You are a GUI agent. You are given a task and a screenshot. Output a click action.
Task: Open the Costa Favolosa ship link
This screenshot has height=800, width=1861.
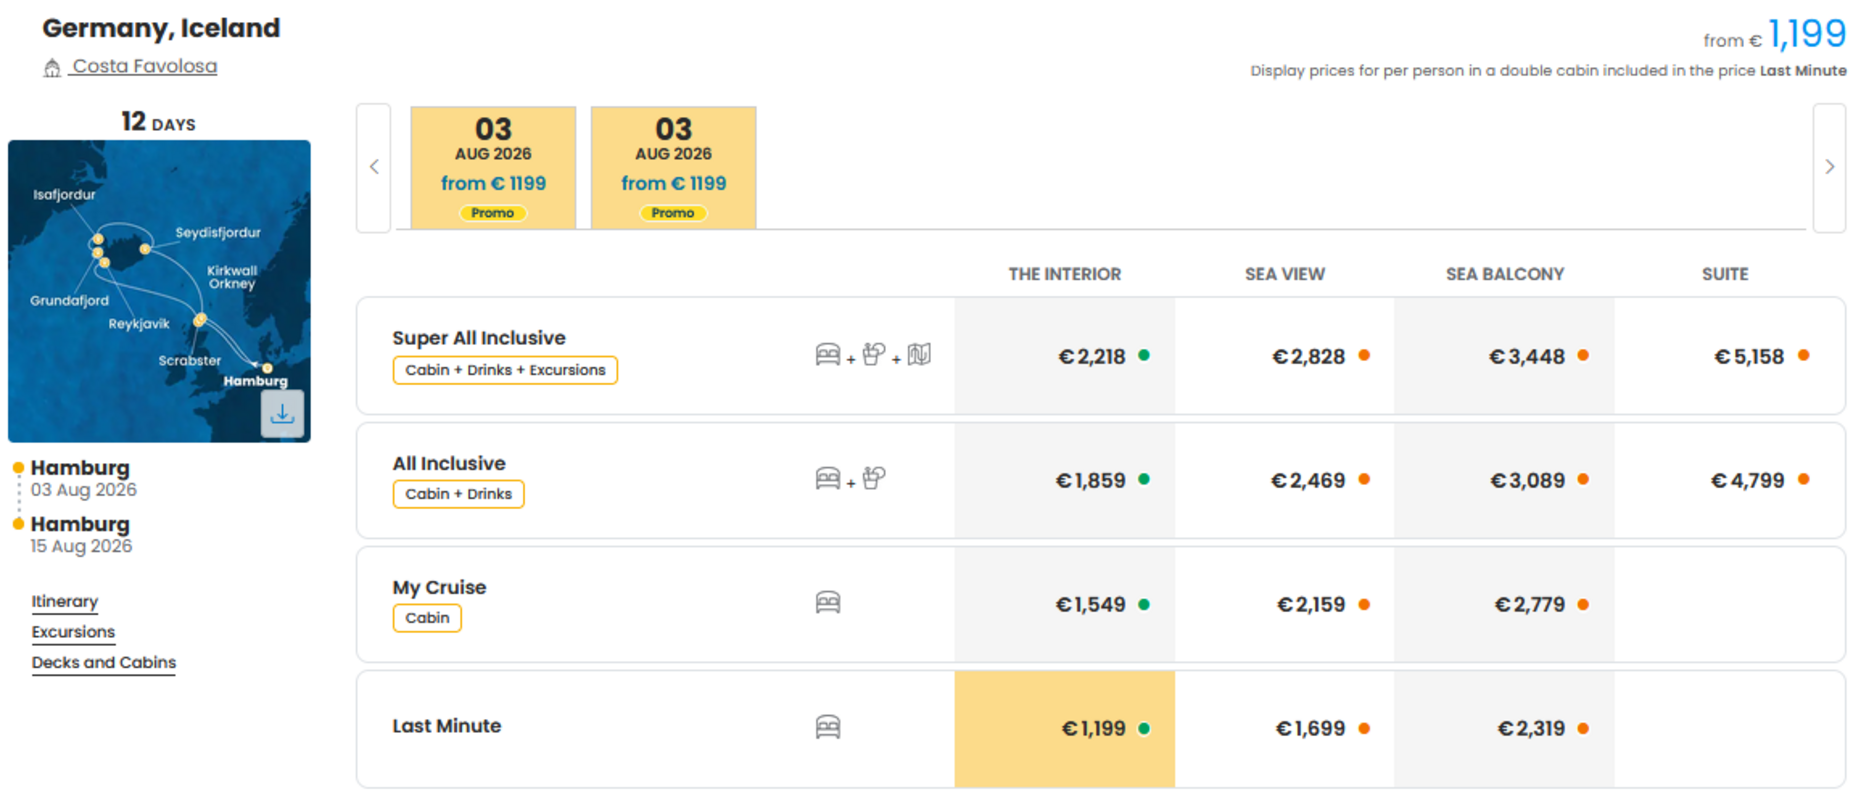pyautogui.click(x=144, y=66)
